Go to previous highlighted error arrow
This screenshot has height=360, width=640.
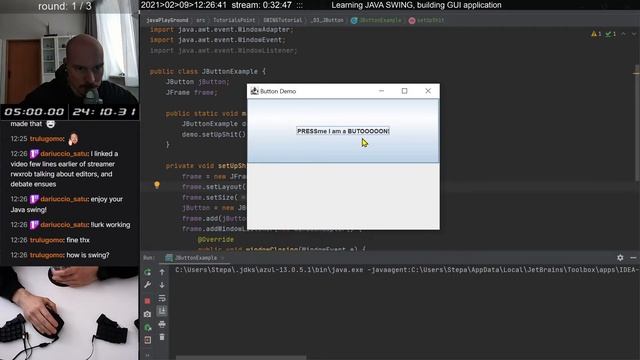point(623,34)
